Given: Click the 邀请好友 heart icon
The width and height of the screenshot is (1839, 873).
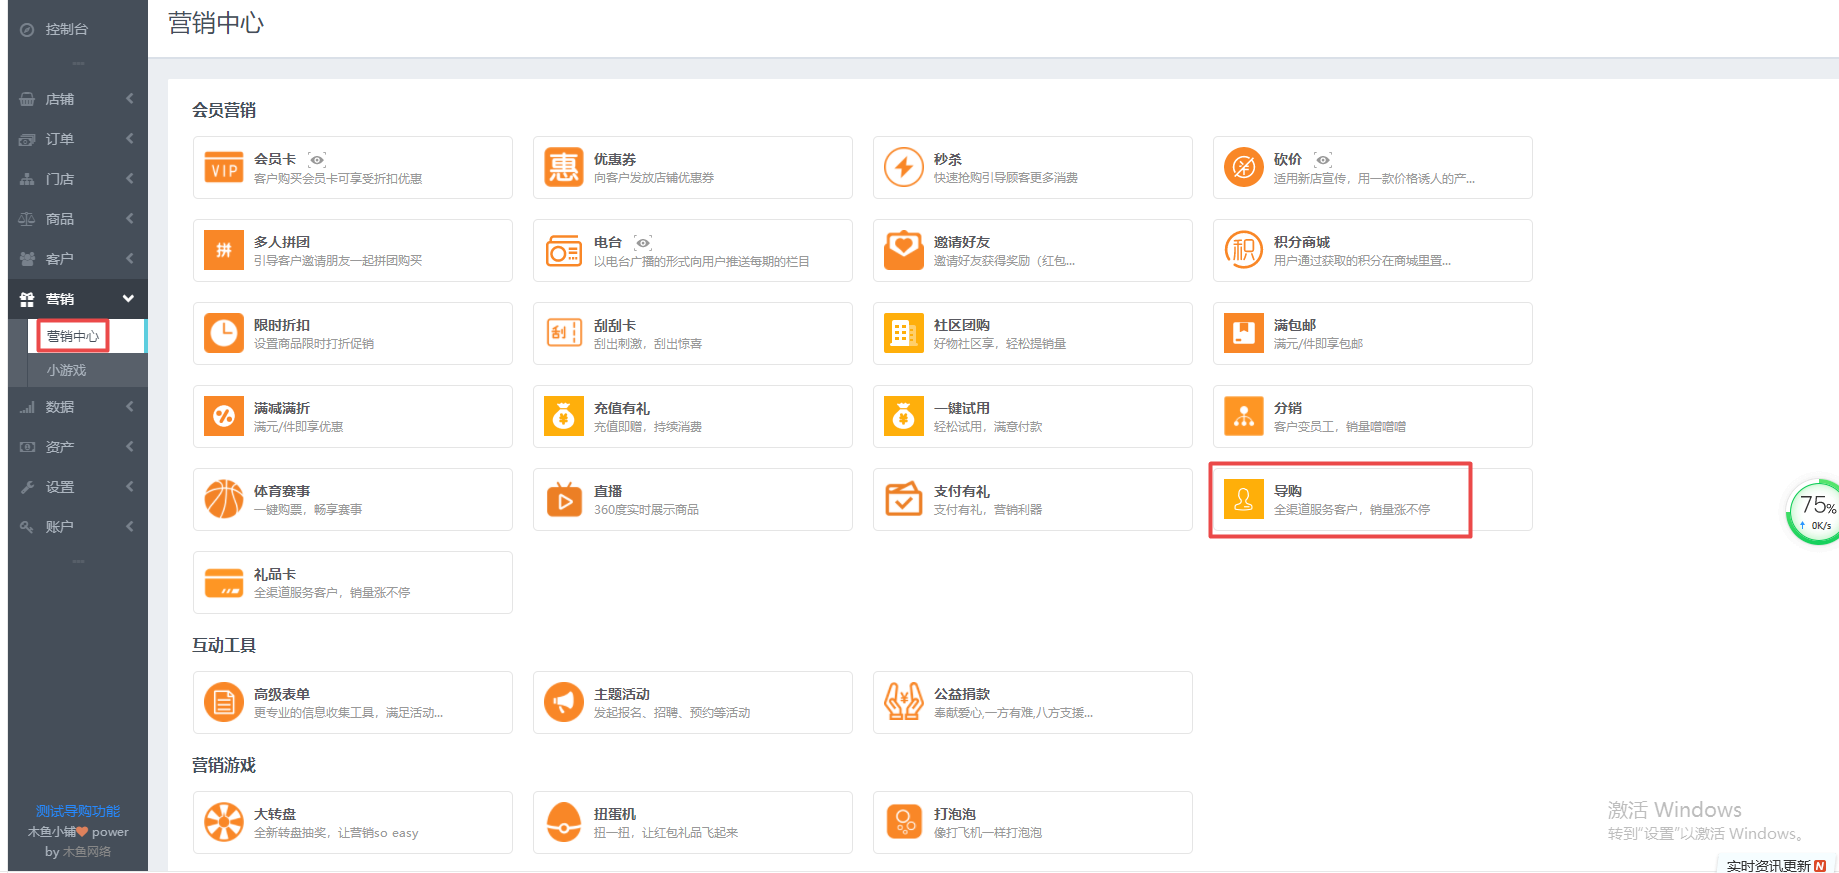Looking at the screenshot, I should coord(904,250).
